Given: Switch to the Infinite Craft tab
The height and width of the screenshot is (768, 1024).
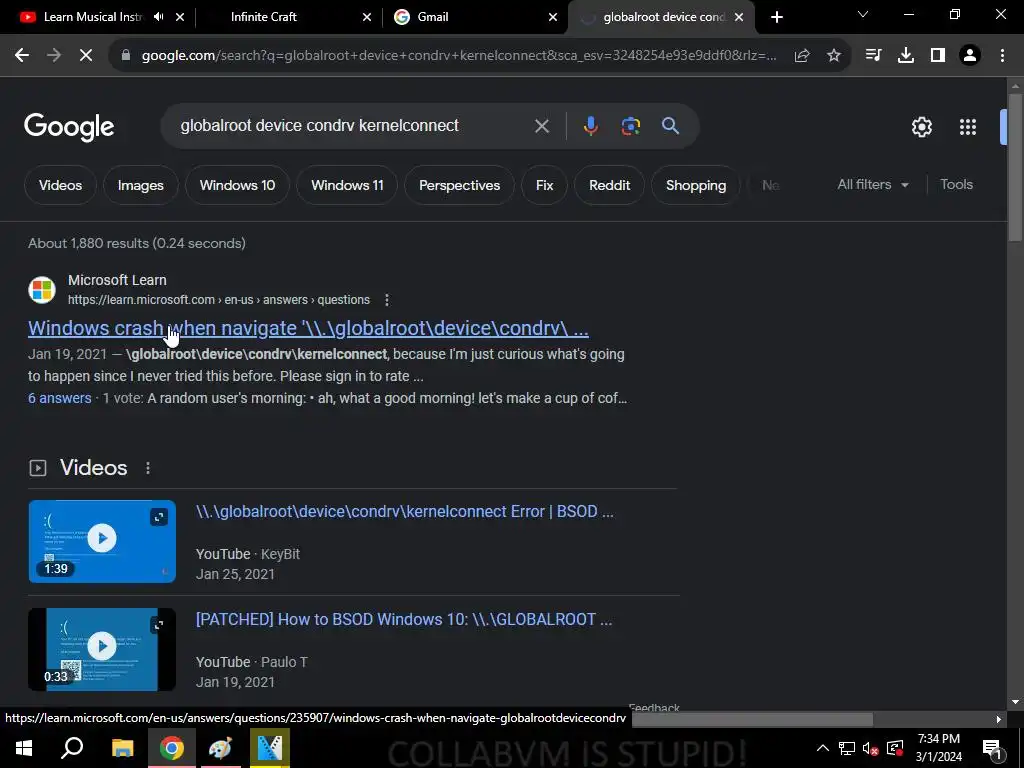Looking at the screenshot, I should tap(264, 17).
